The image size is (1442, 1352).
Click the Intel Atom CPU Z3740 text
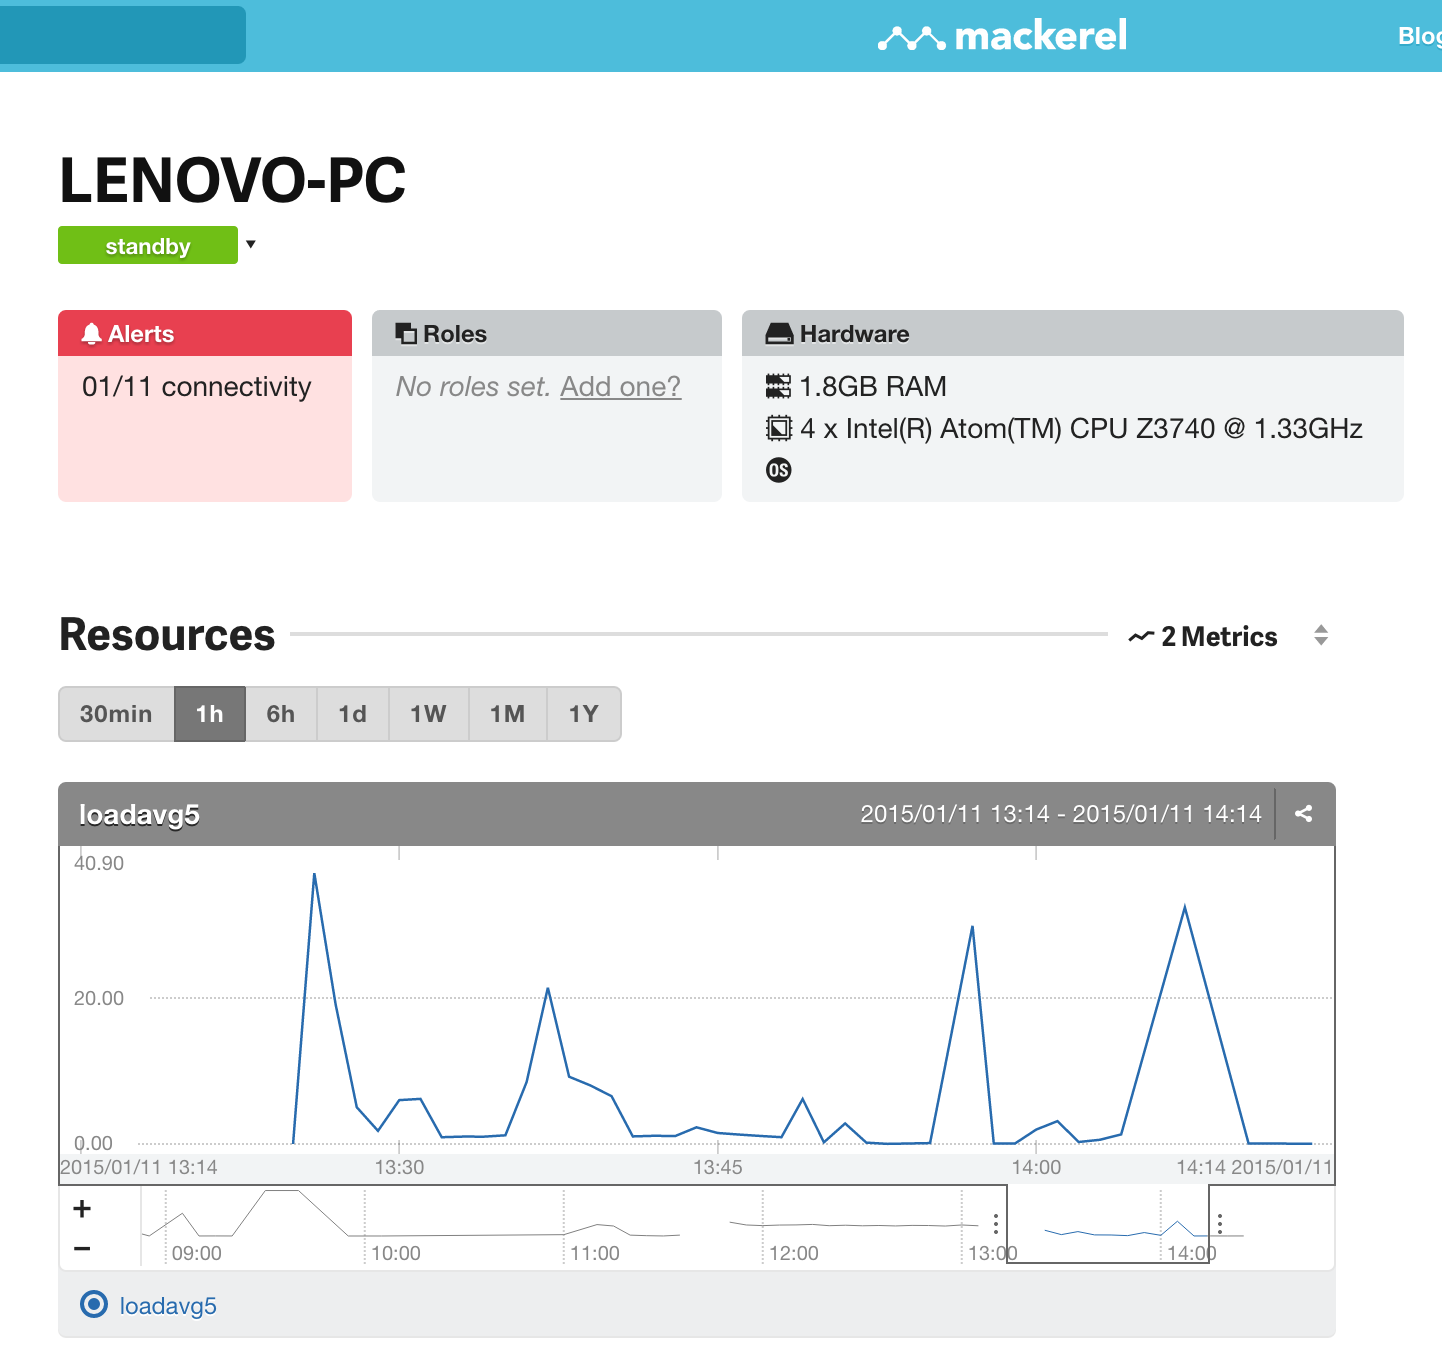(1081, 429)
